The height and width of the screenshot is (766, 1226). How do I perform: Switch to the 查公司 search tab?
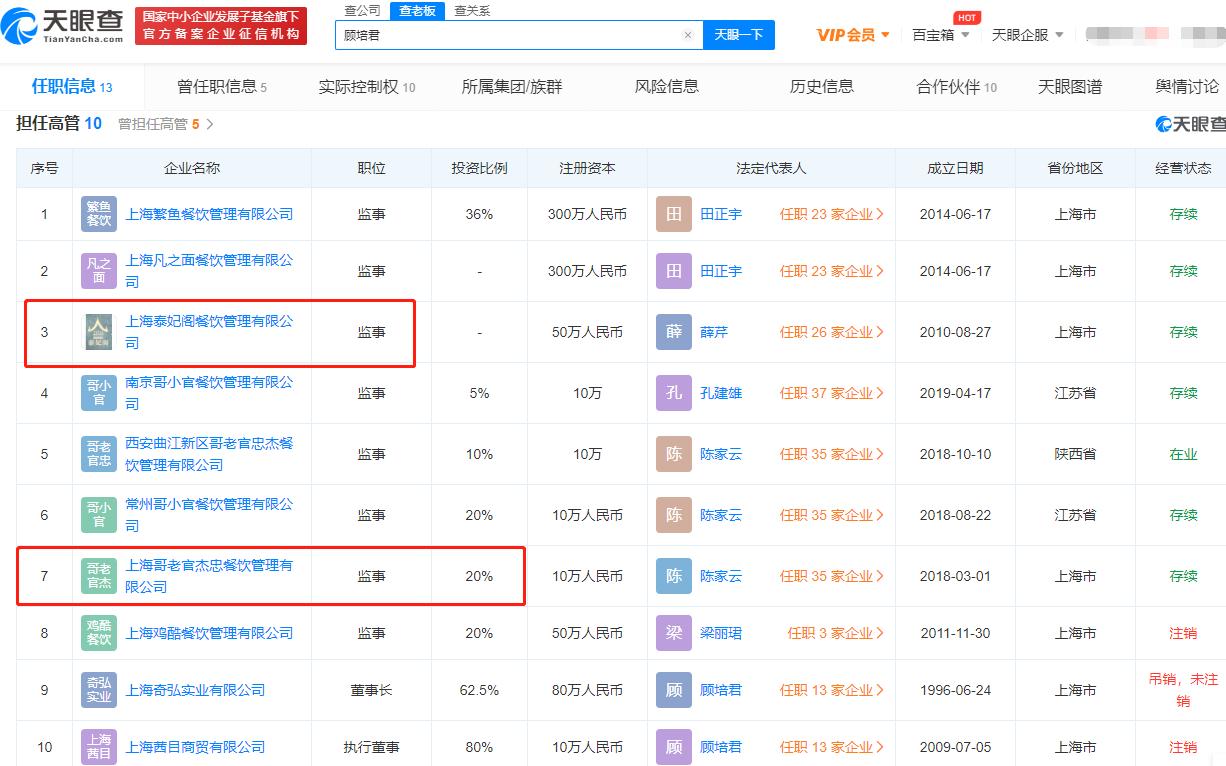coord(362,11)
